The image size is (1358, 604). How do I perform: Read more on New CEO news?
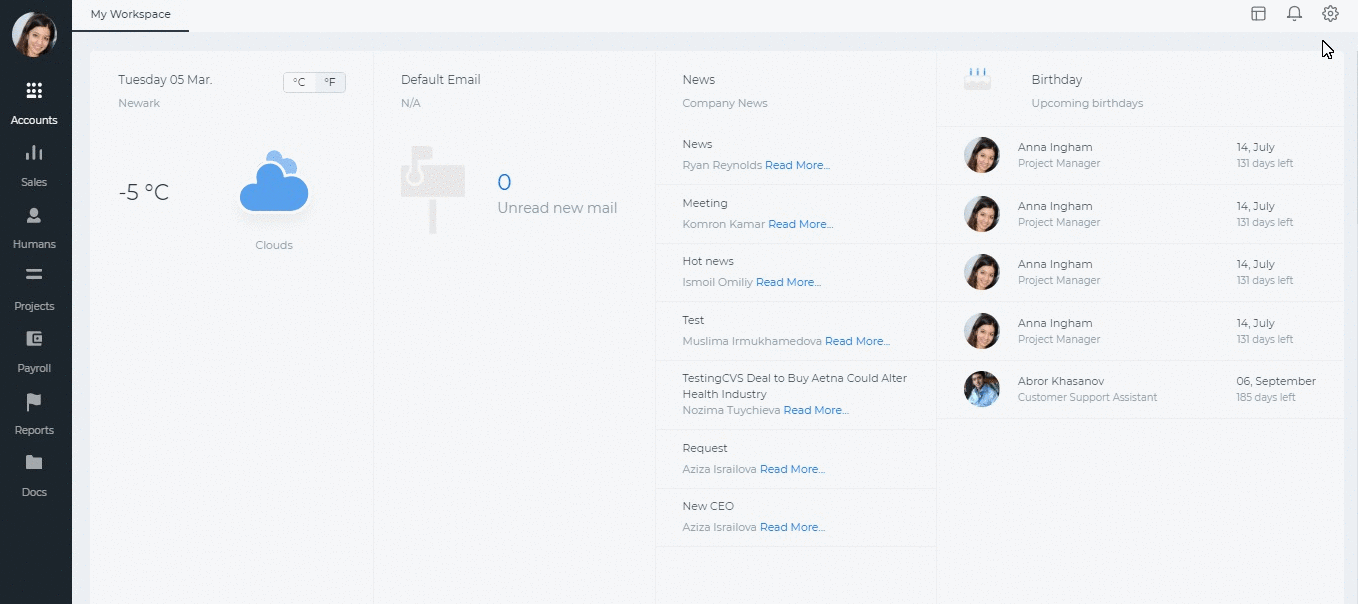point(792,527)
